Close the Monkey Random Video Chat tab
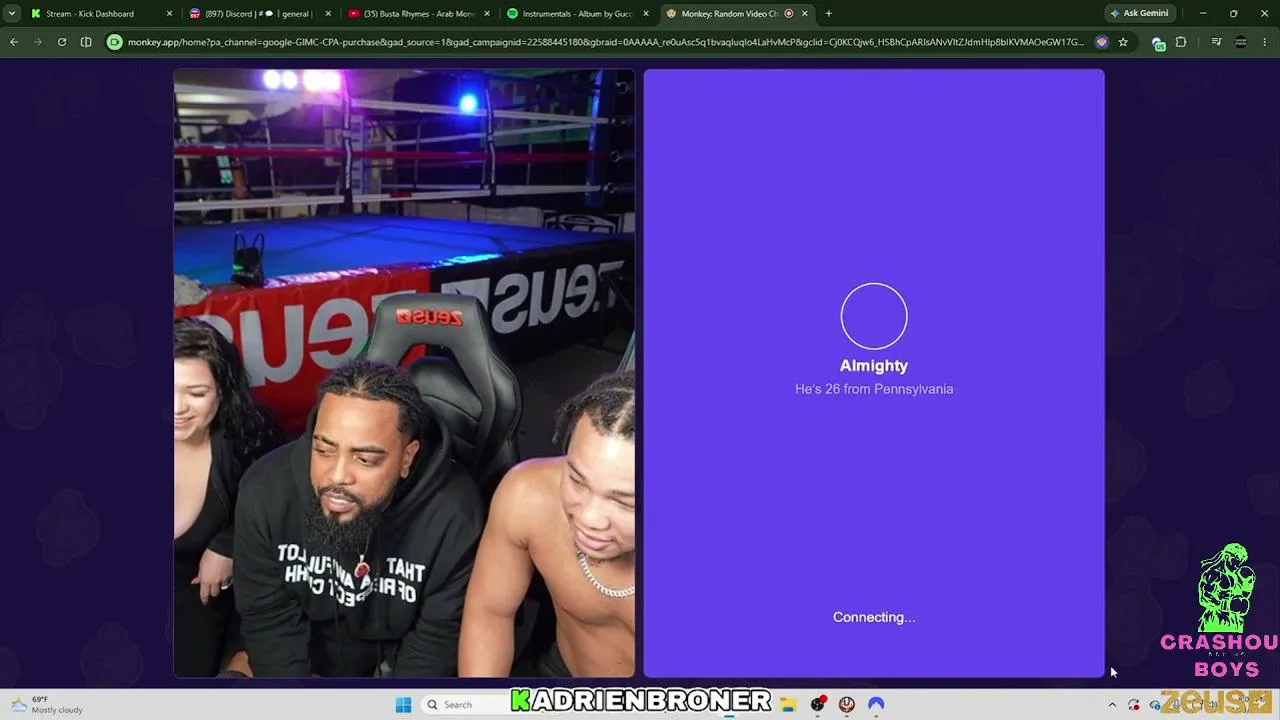Screen dimensions: 1280x720 tap(805, 14)
